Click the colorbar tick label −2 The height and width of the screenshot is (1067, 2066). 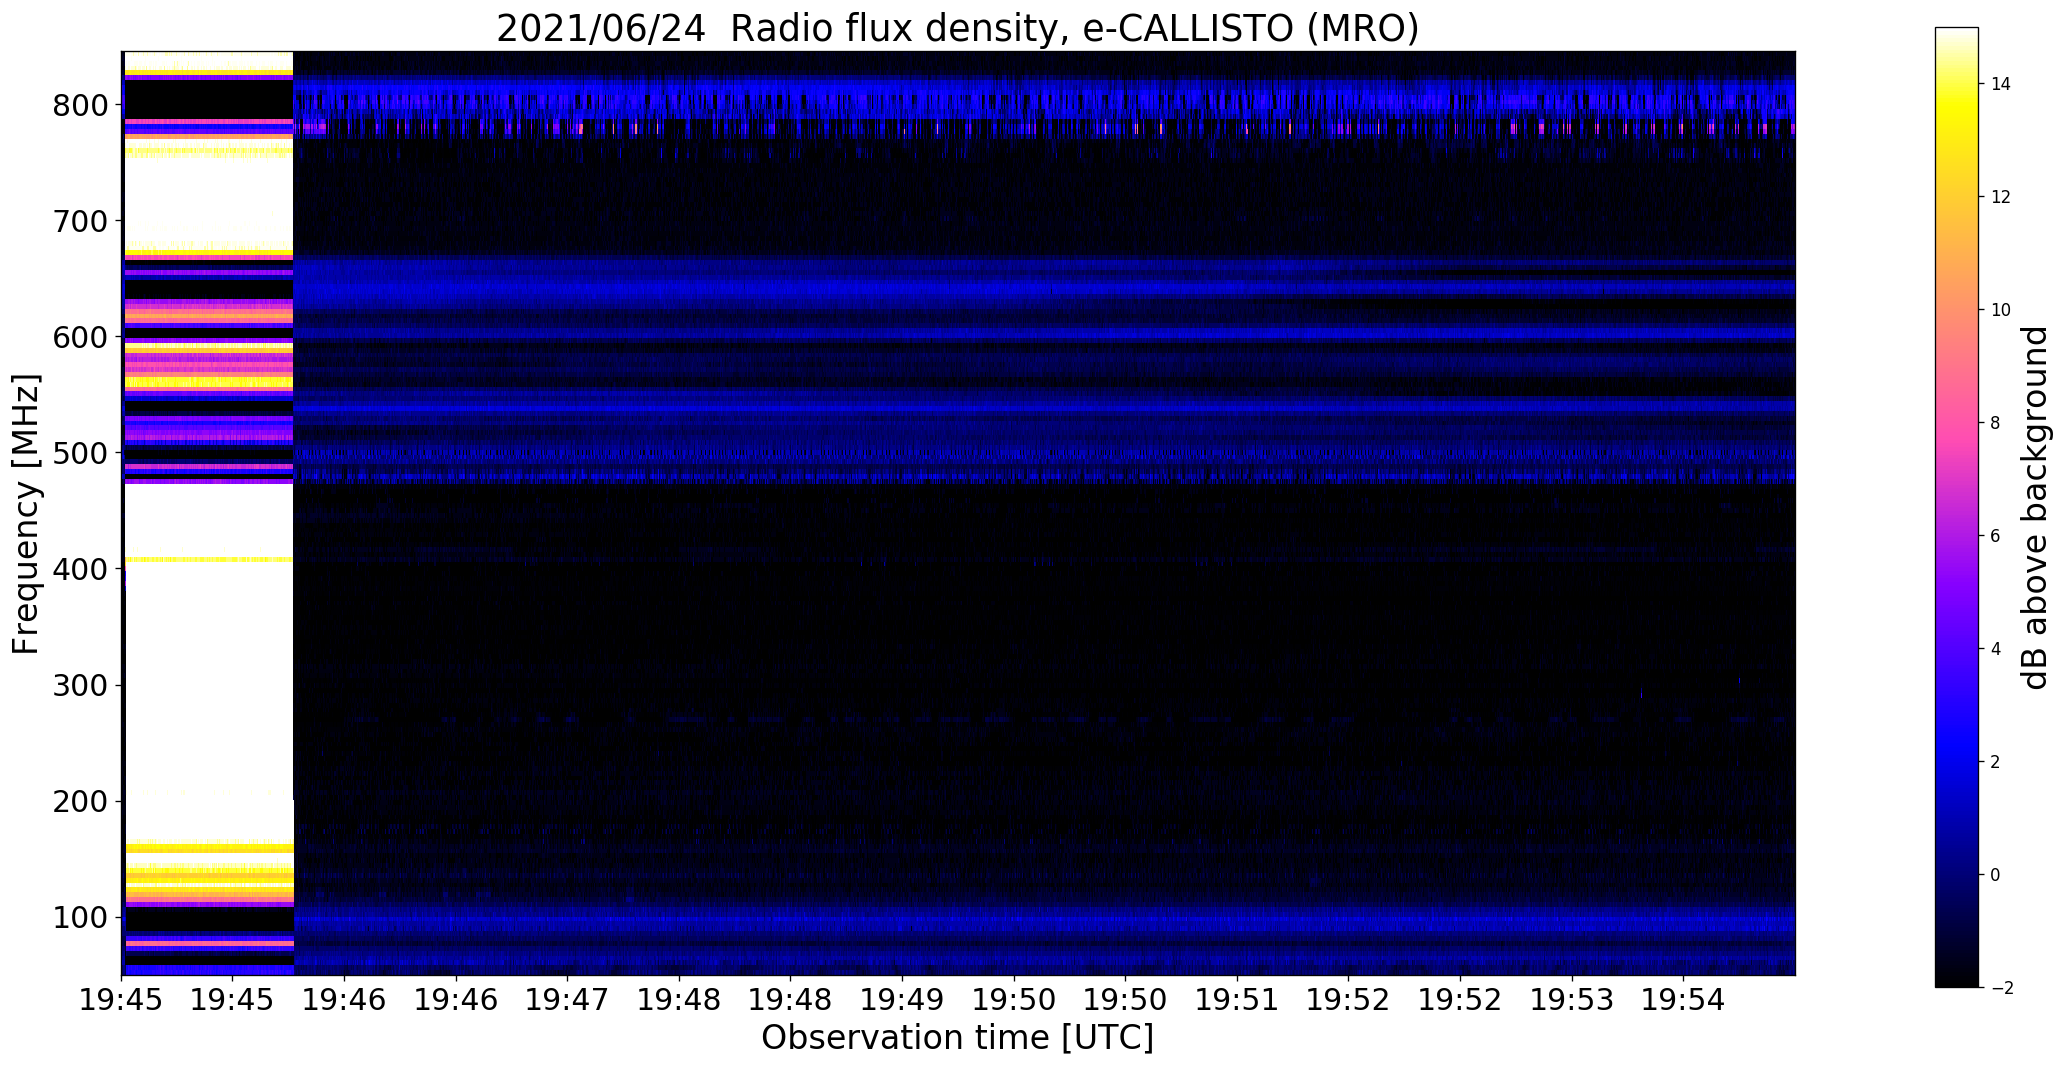coord(2001,988)
